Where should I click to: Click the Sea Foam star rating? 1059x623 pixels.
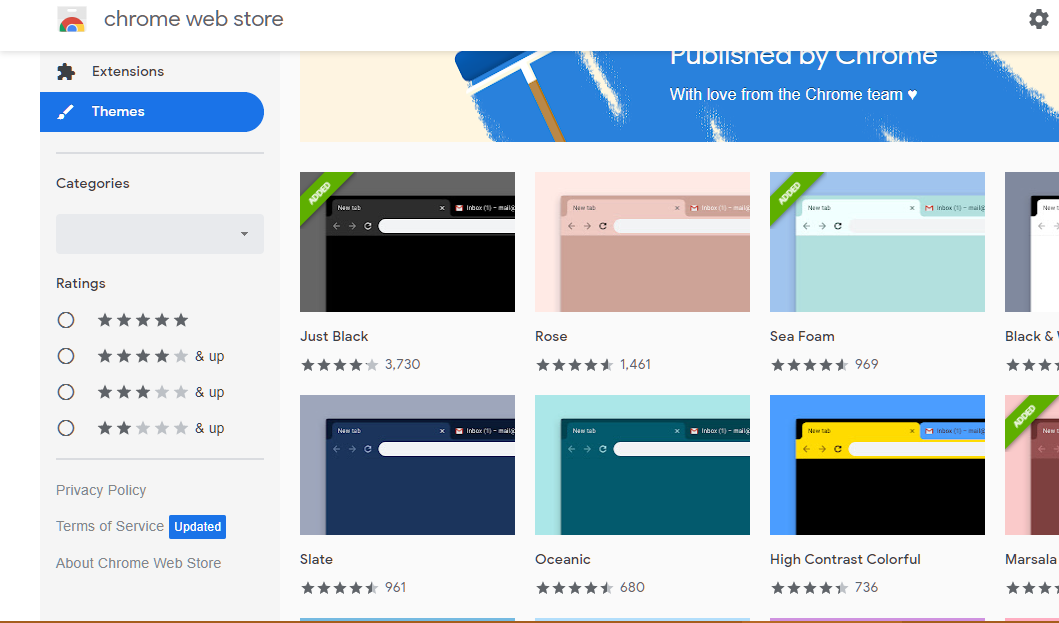point(810,365)
